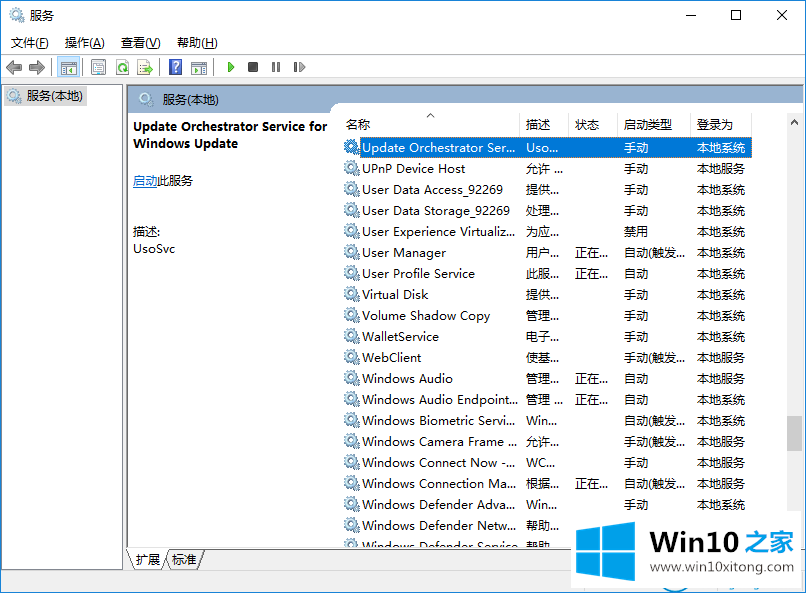Select the Windows Audio service

coord(547,379)
